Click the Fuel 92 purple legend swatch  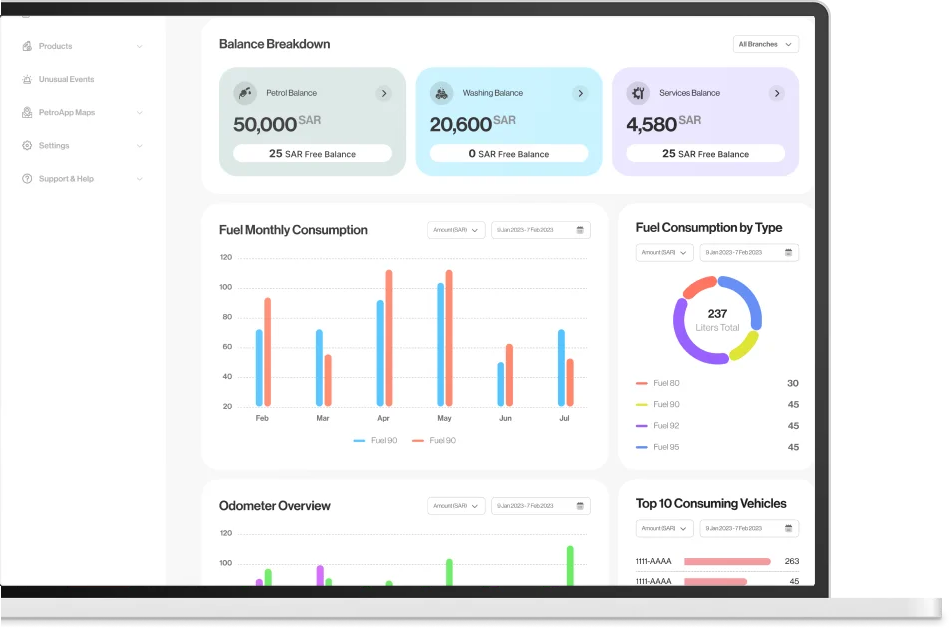pos(642,426)
